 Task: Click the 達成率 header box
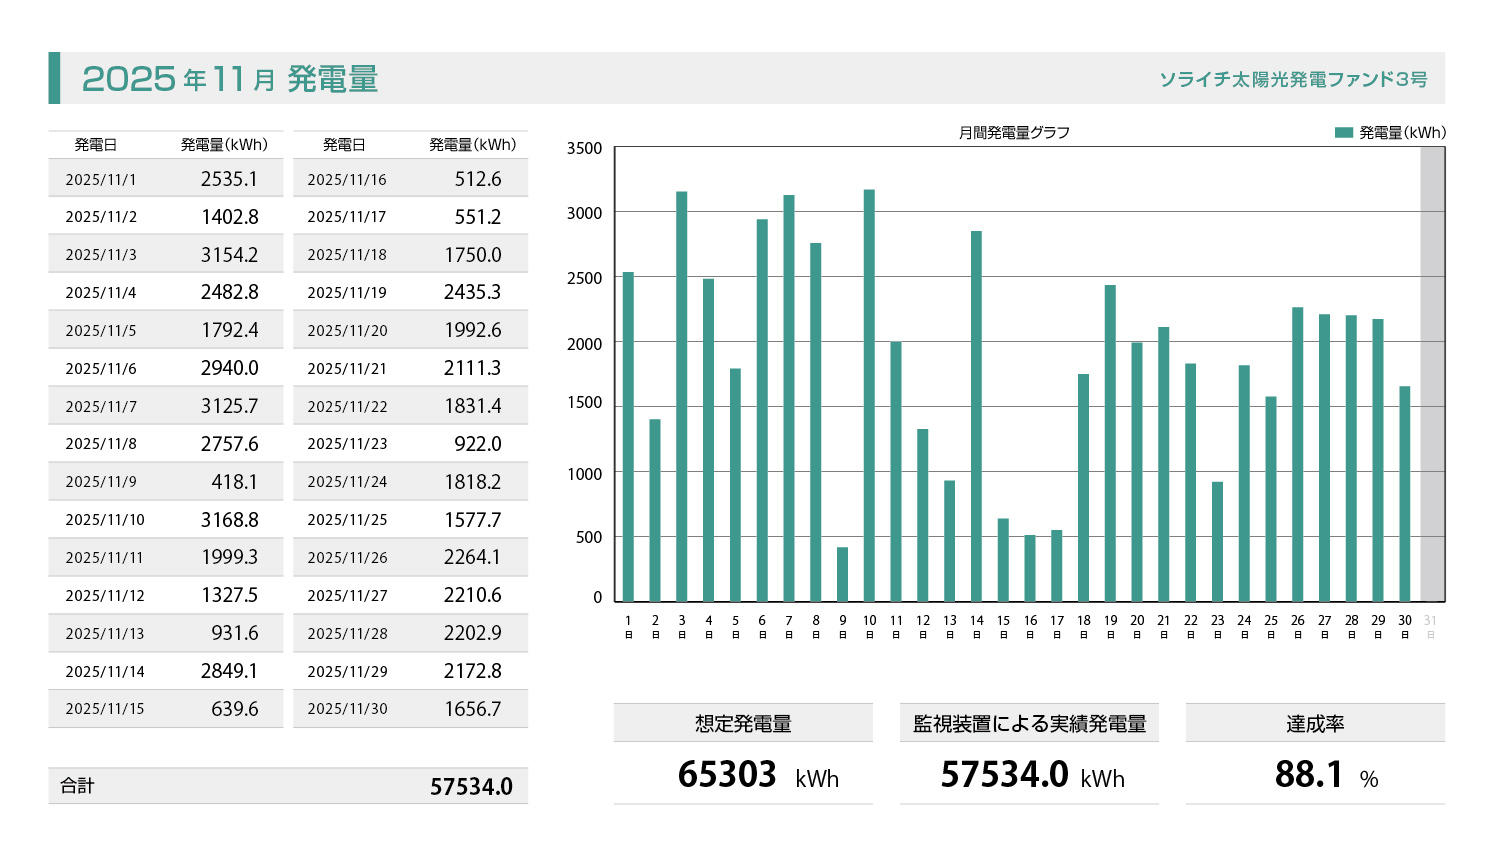tap(1315, 723)
